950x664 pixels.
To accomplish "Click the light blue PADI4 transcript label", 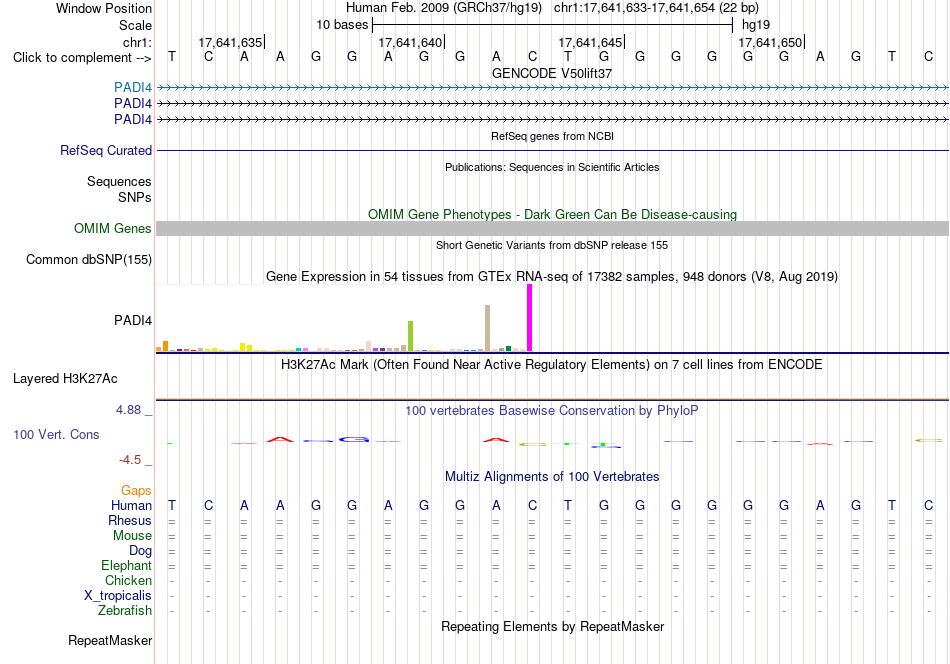I will pos(133,88).
